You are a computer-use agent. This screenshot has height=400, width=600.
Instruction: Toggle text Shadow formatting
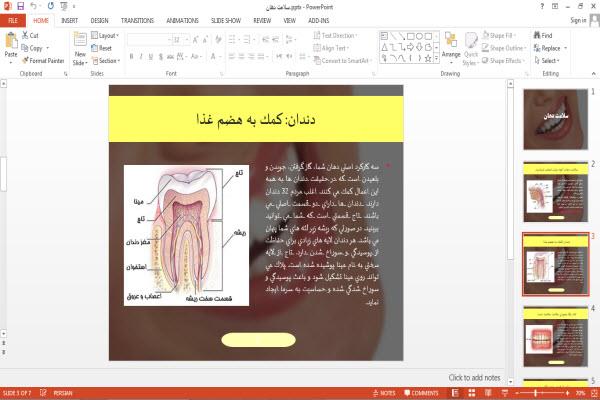161,57
